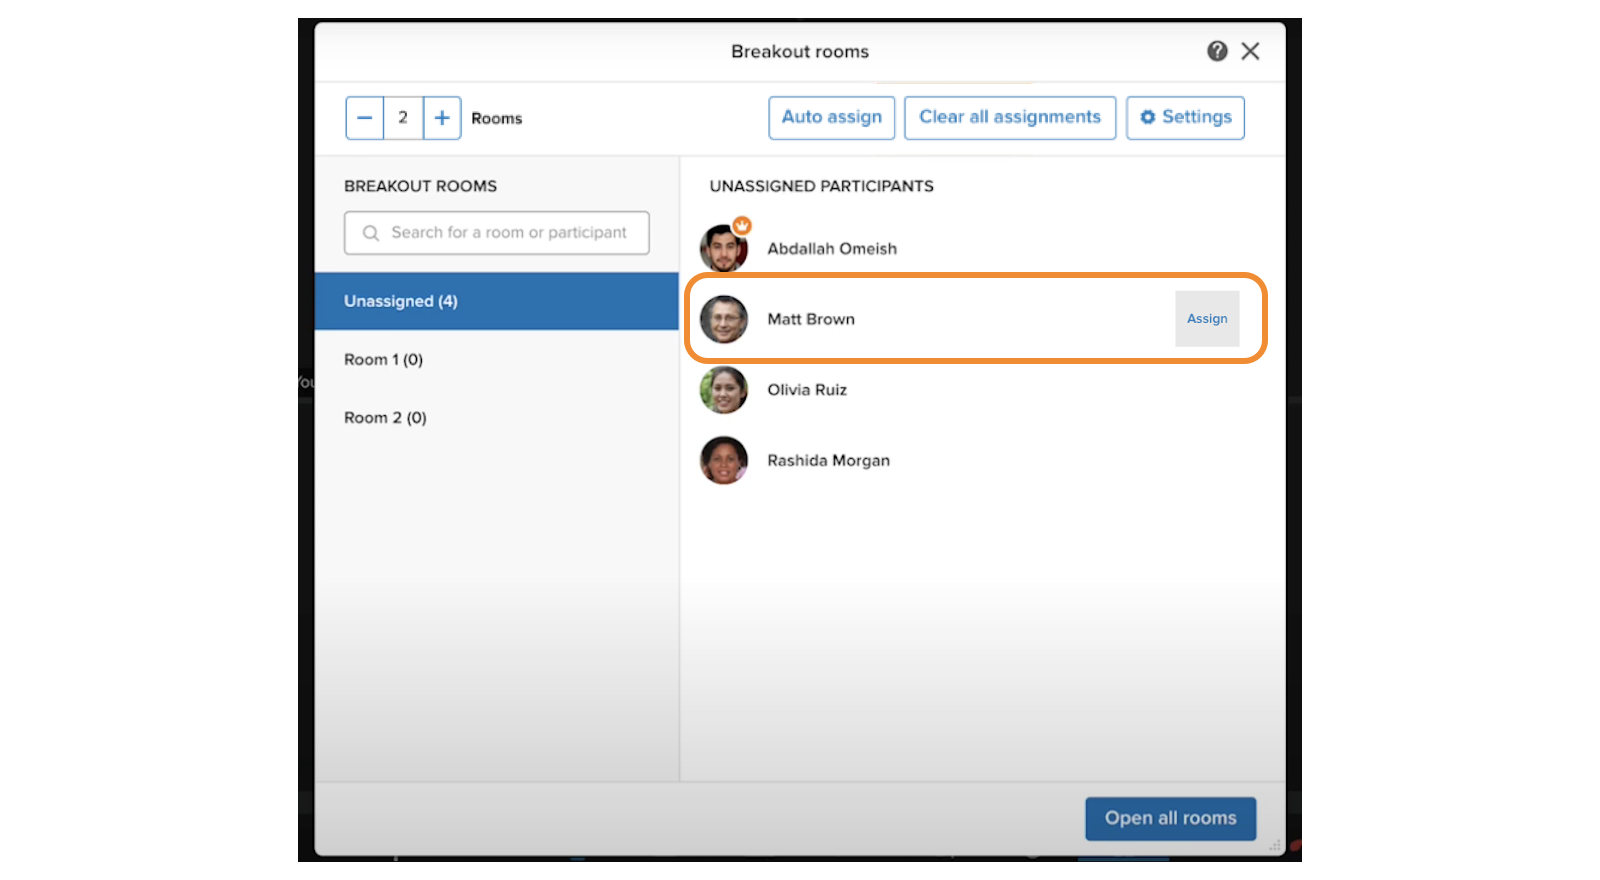Click the search room or participant field
This screenshot has height=880, width=1600.
[x=508, y=233]
